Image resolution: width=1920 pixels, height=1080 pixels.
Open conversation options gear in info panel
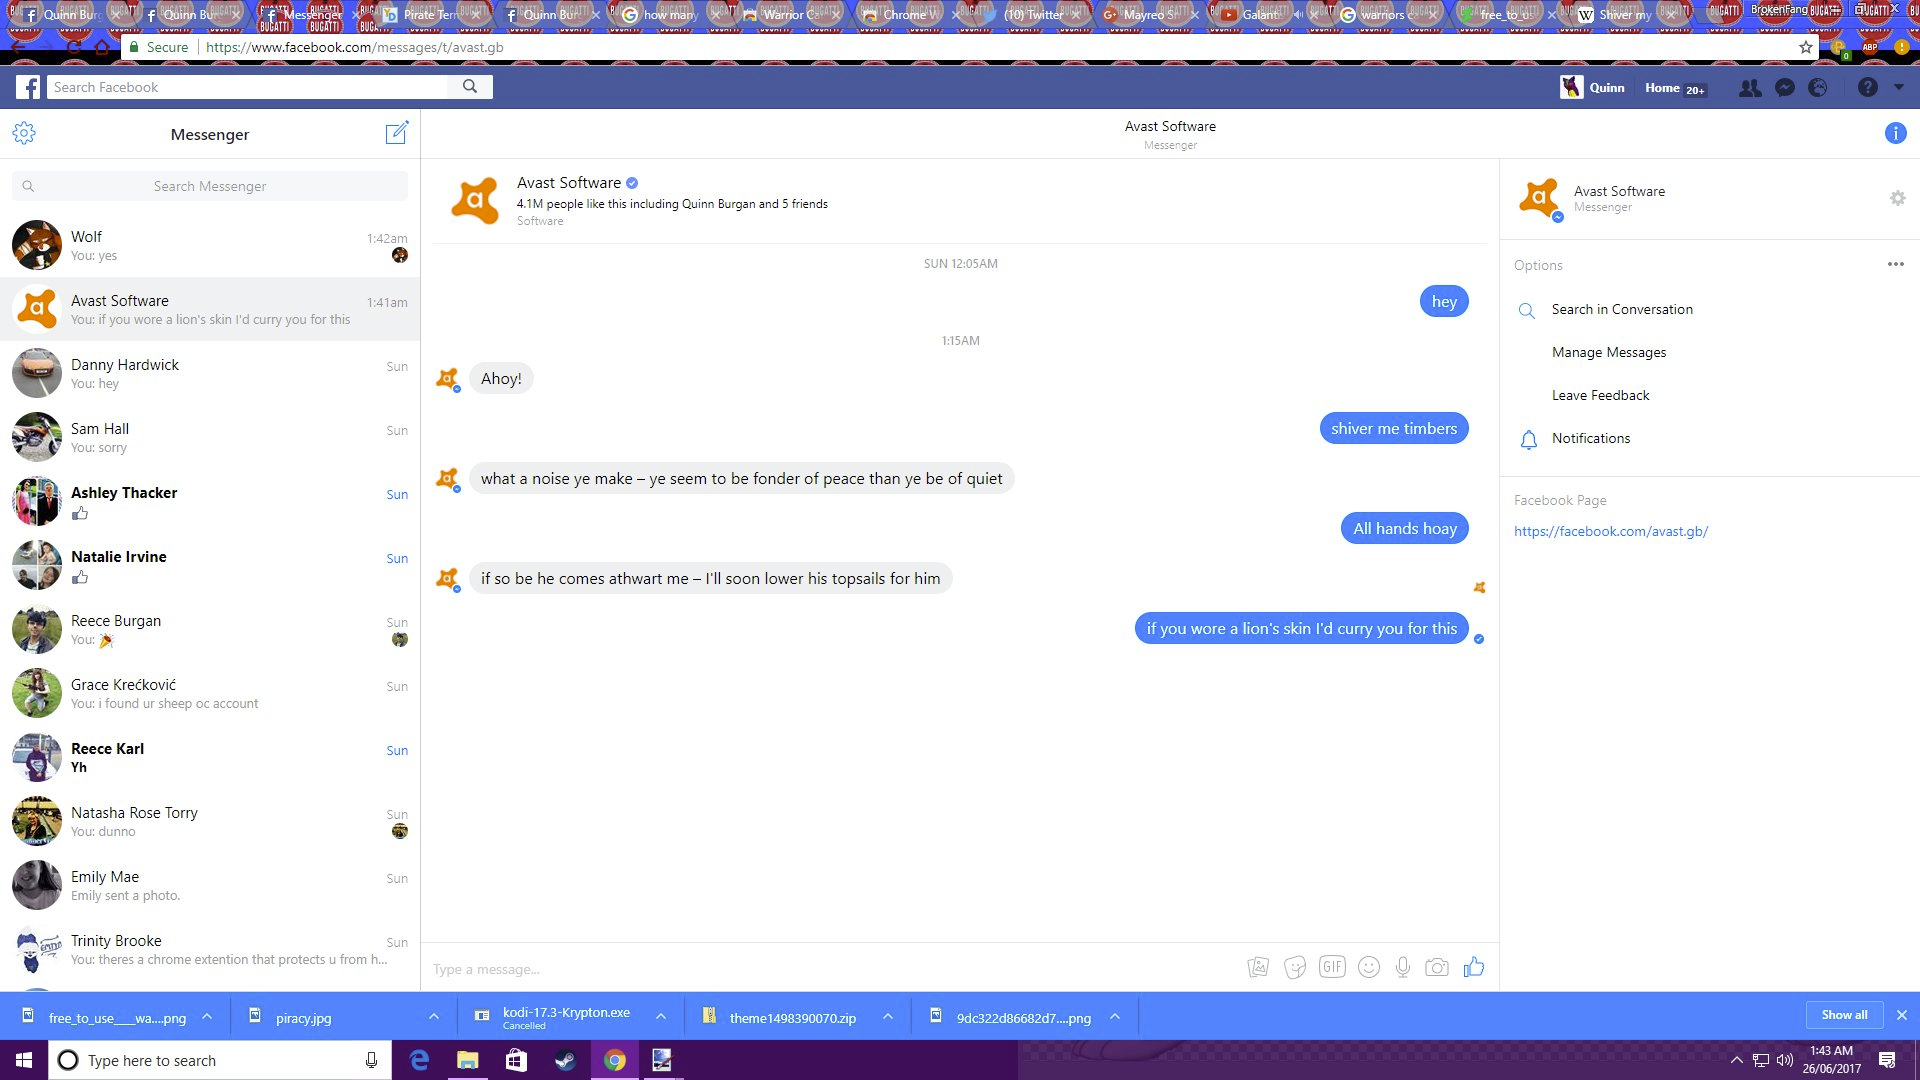(1897, 198)
